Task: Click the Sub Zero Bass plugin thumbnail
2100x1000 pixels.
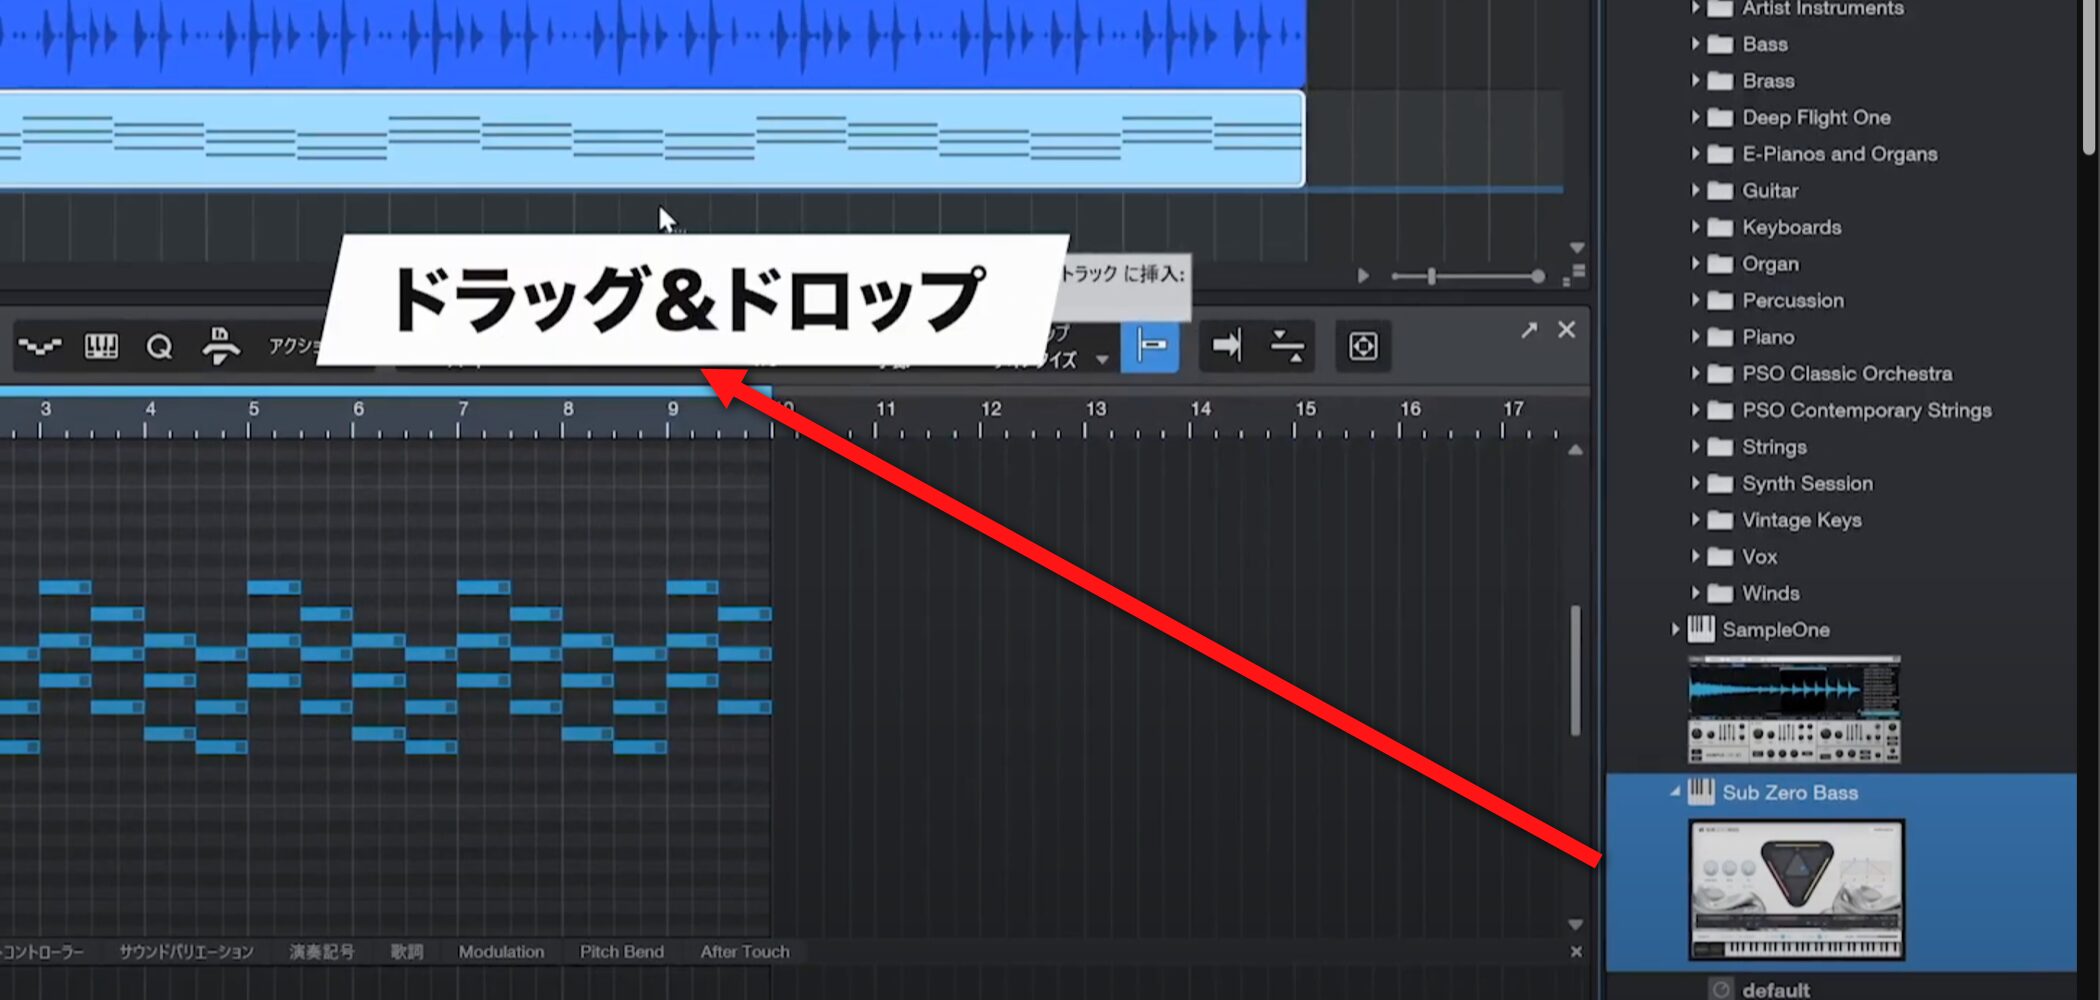Action: pos(1796,889)
